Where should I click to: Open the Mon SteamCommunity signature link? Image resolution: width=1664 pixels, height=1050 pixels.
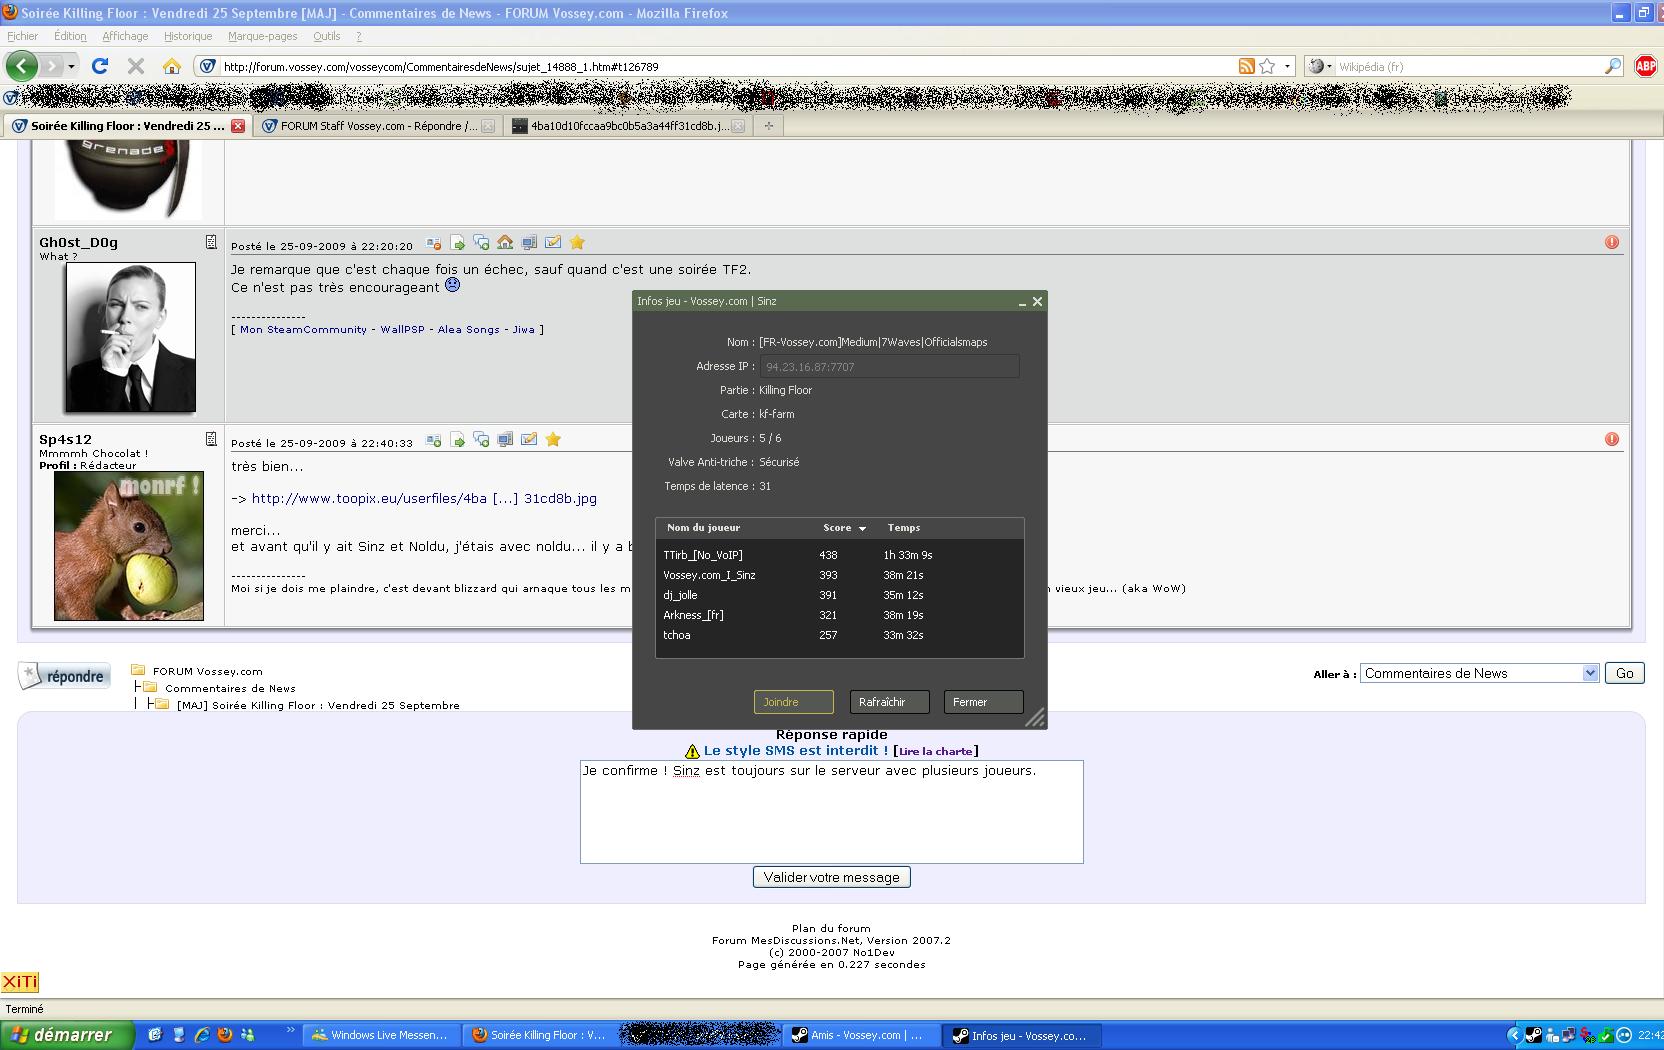coord(303,329)
